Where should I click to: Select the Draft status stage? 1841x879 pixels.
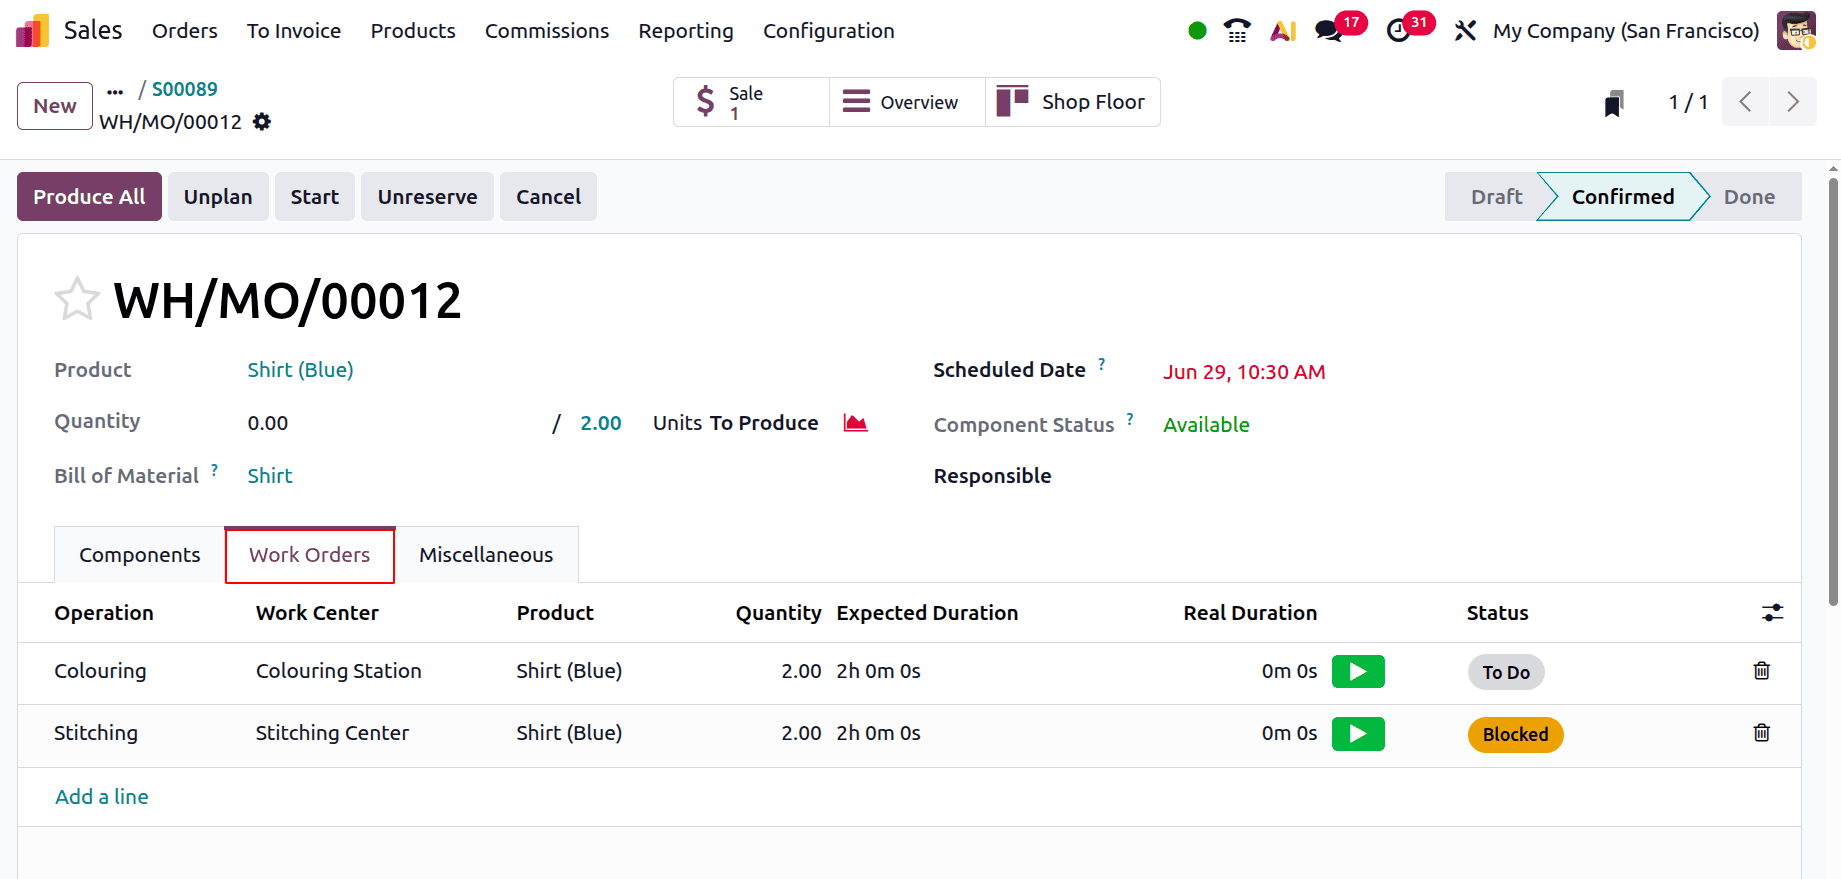1496,197
